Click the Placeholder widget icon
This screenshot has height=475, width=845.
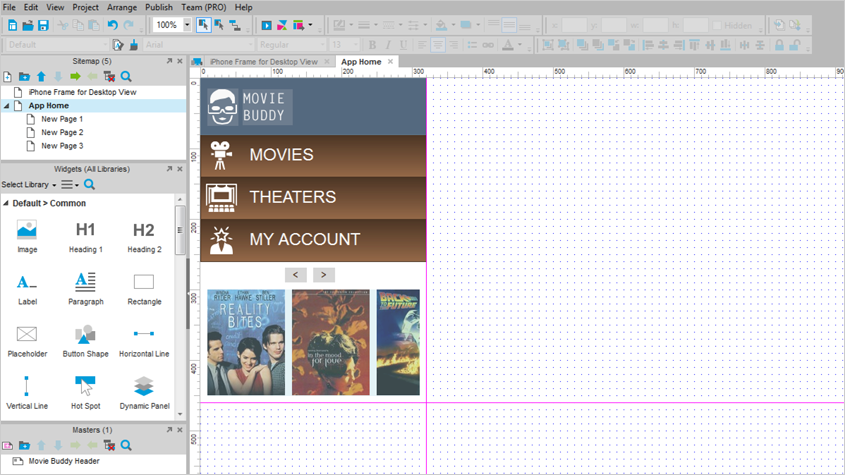pos(27,334)
